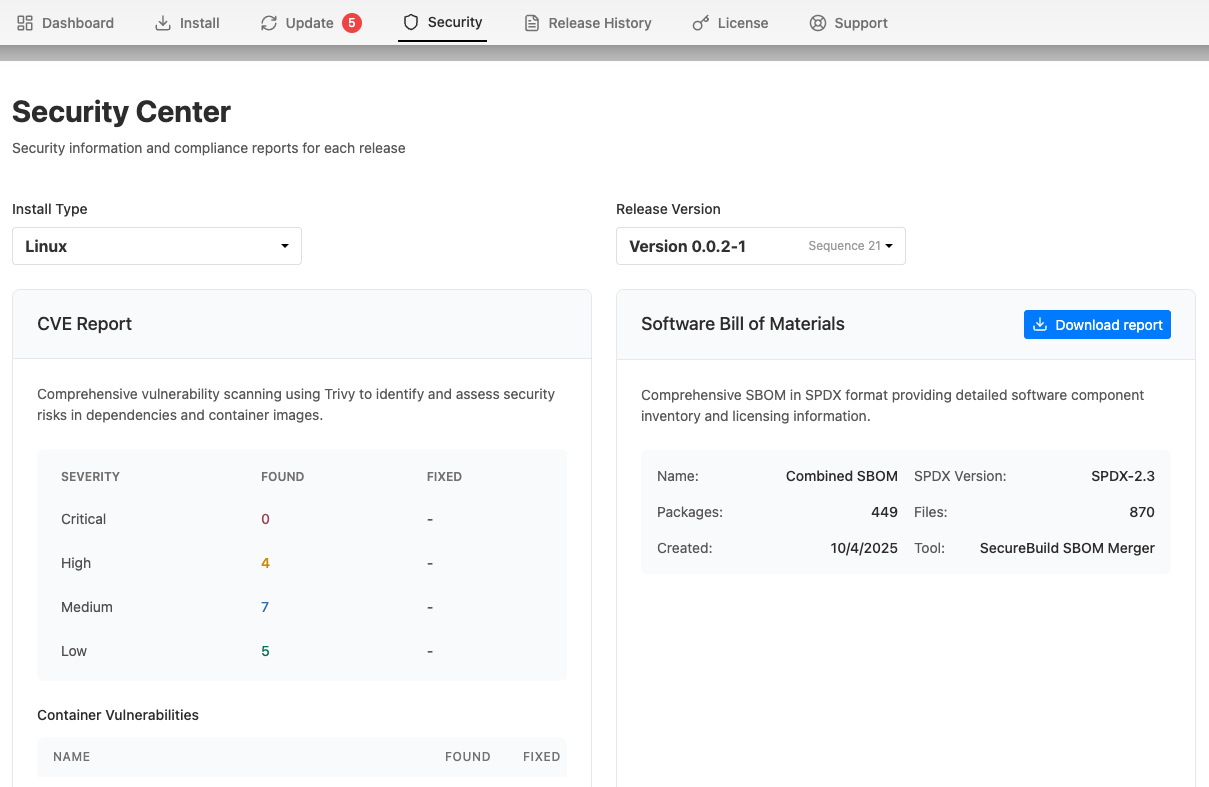Click the High severity count of 4

(265, 563)
